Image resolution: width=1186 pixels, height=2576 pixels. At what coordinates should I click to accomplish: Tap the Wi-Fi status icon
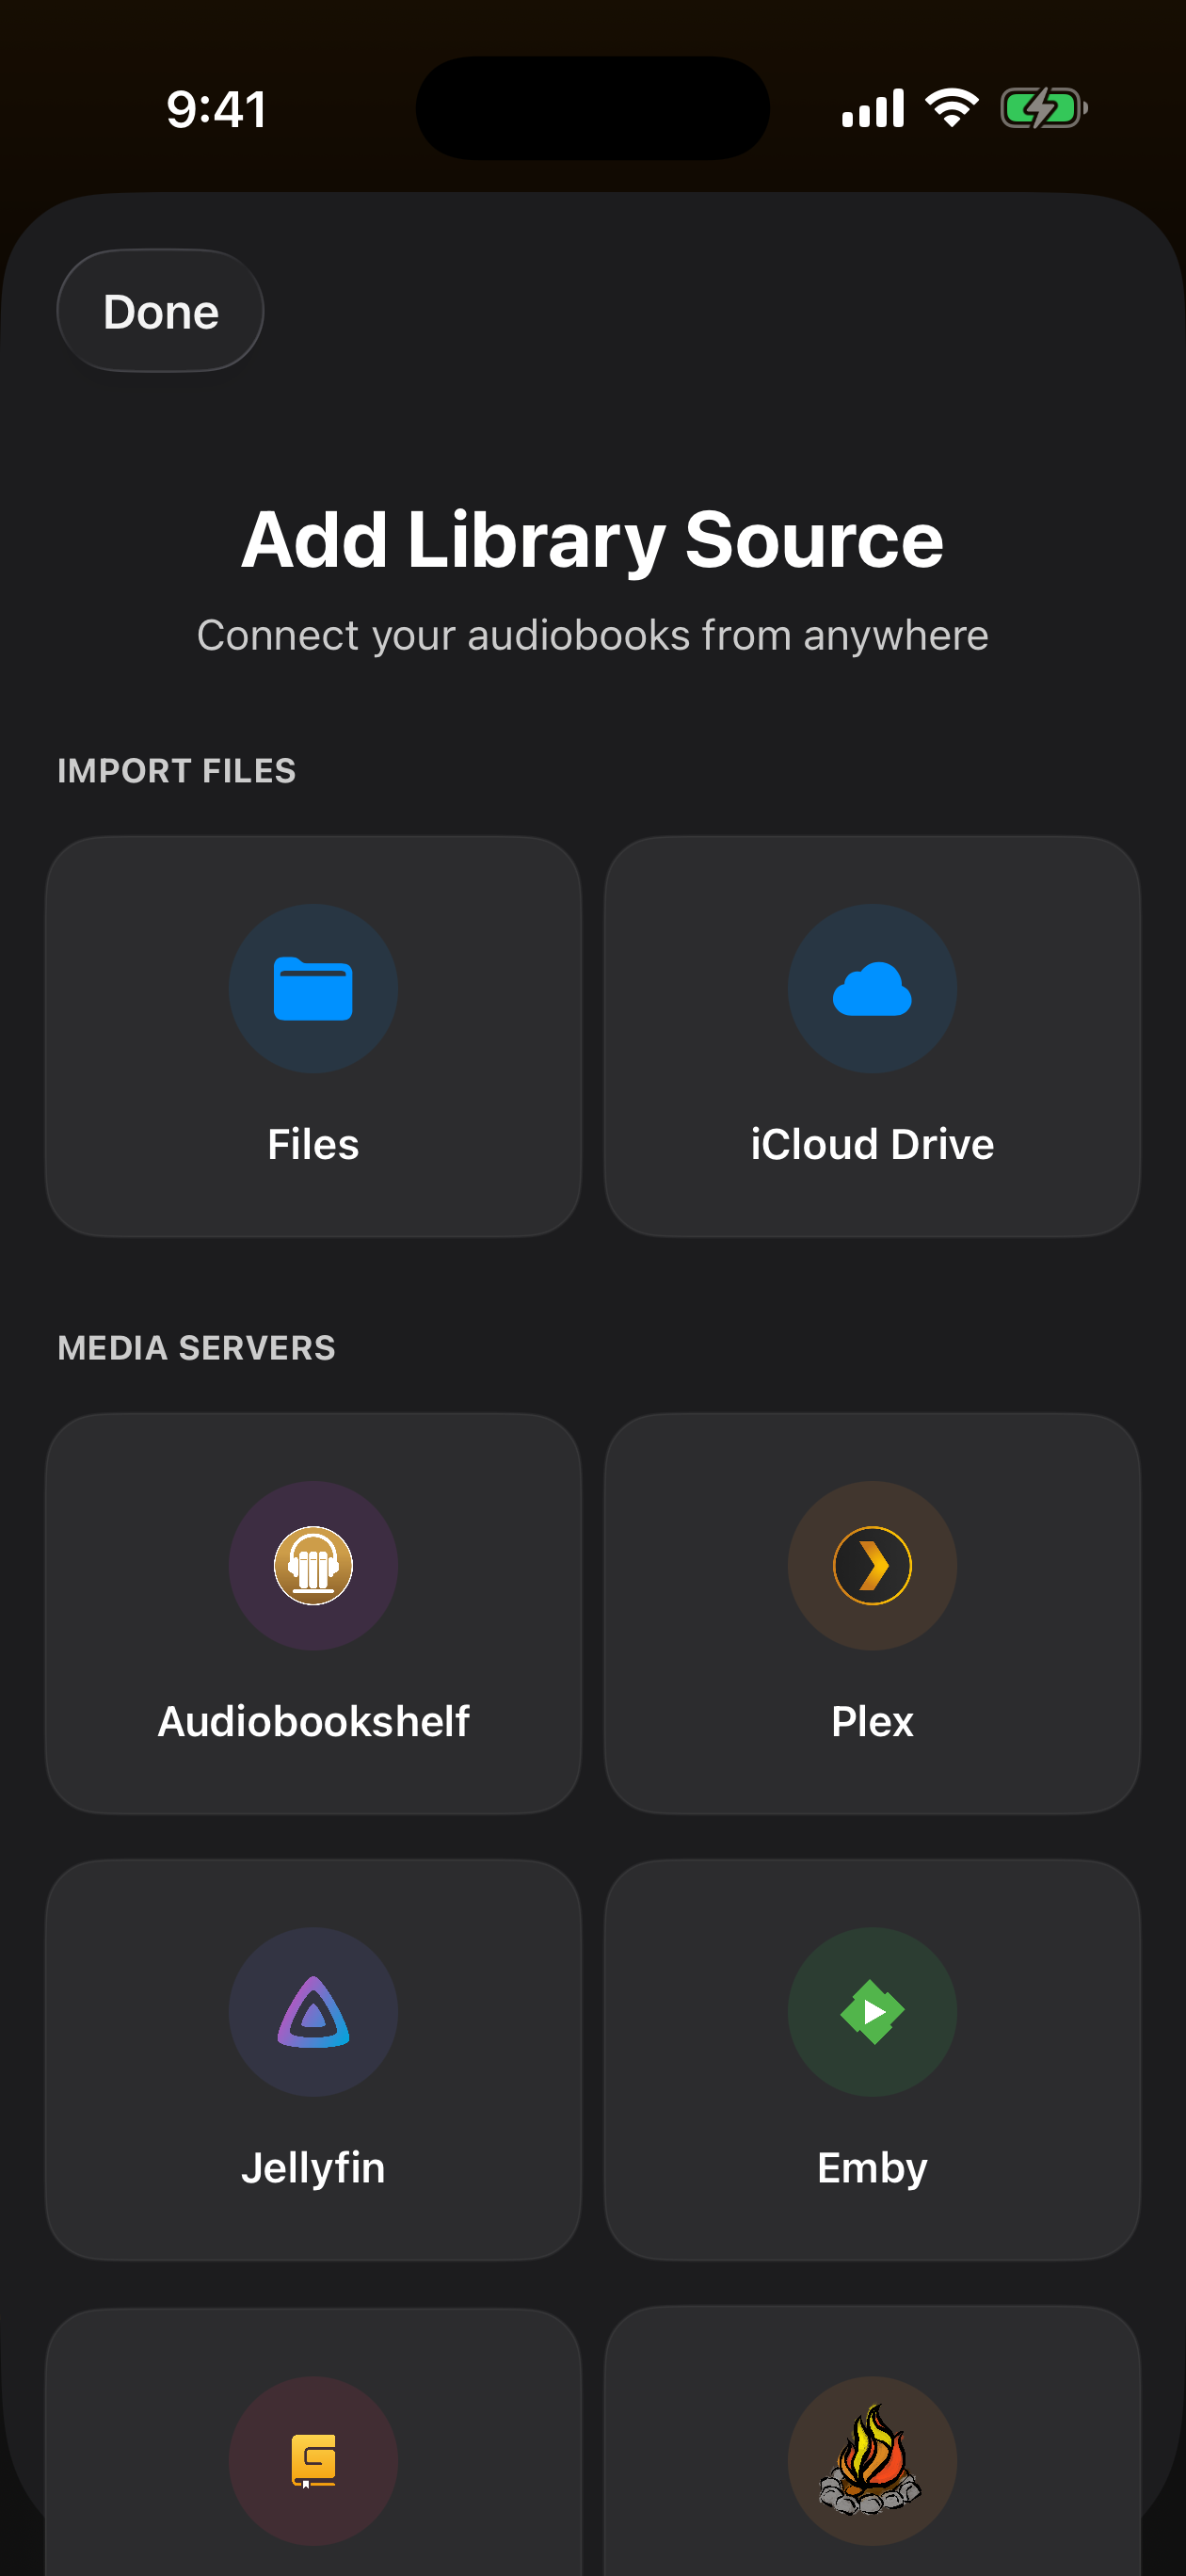click(x=951, y=107)
